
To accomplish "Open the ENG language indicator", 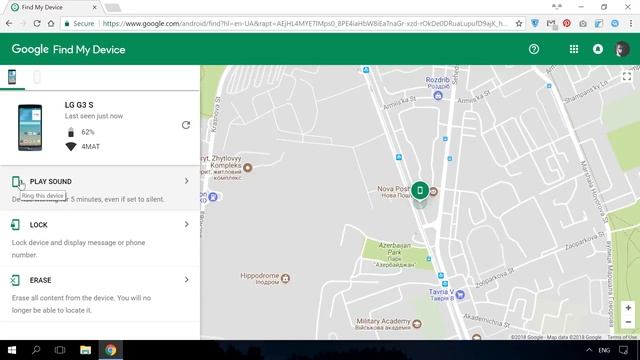I will pyautogui.click(x=604, y=350).
